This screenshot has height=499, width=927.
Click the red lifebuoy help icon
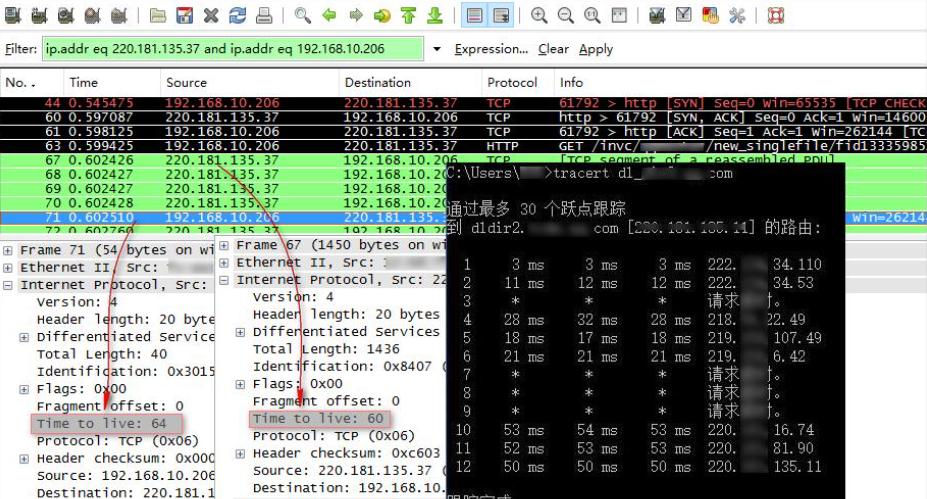point(775,16)
